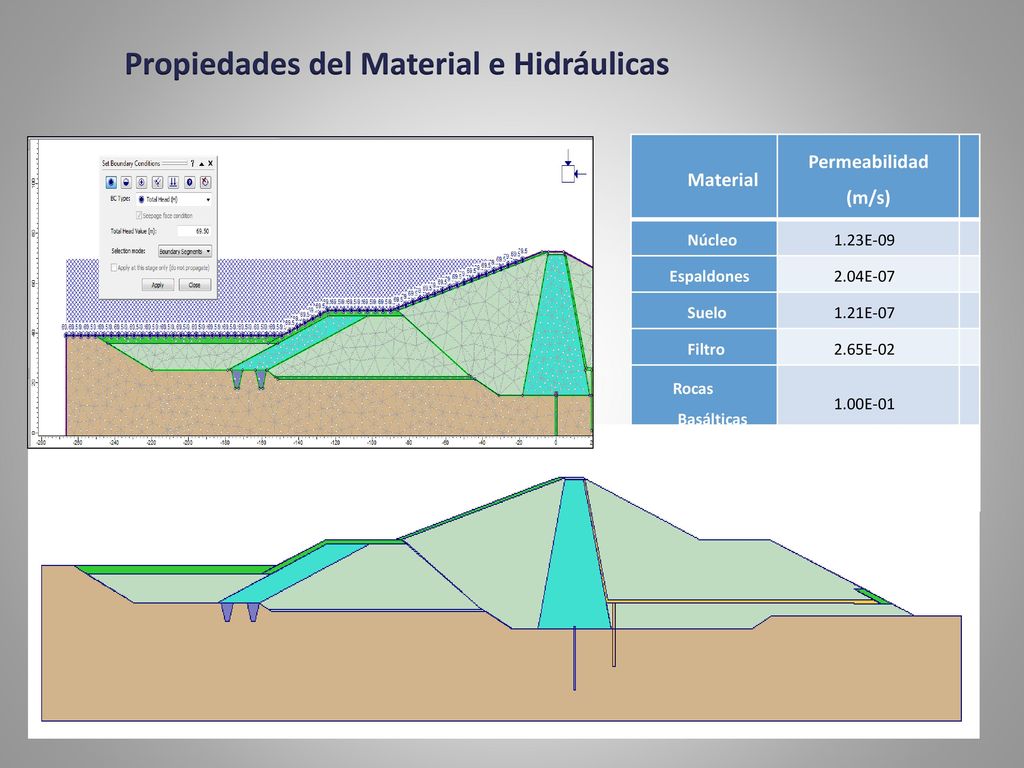Viewport: 1024px width, 768px height.
Task: Open help in Set Boundary Conditions dialog
Action: (192, 163)
